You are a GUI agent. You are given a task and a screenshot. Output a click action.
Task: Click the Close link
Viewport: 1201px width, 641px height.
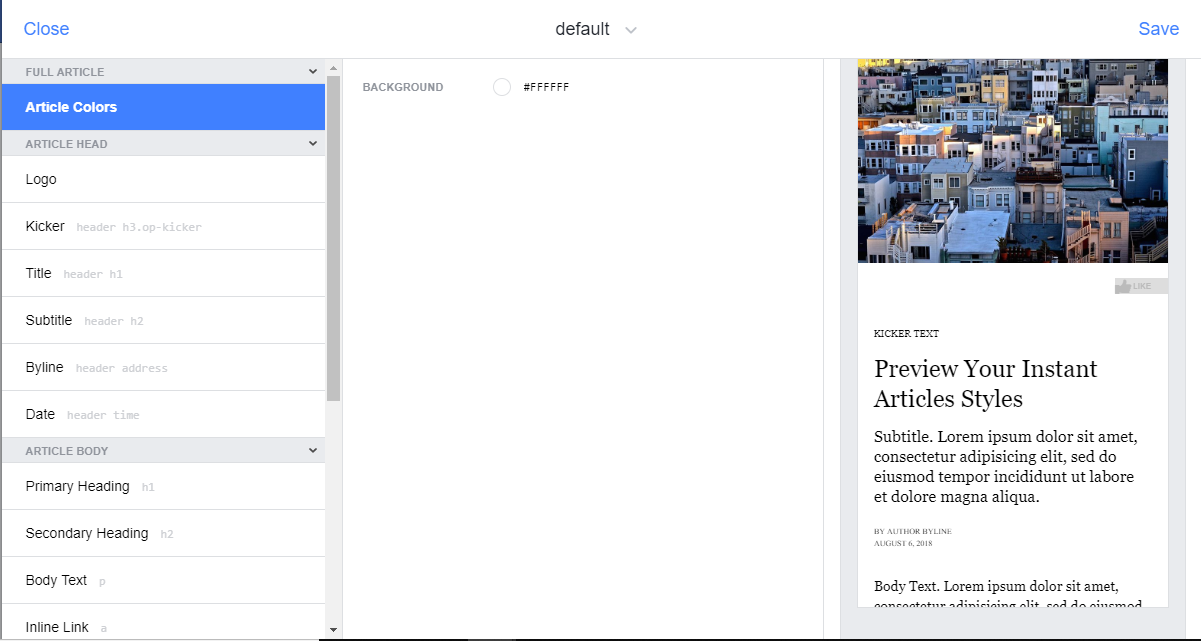pyautogui.click(x=46, y=29)
